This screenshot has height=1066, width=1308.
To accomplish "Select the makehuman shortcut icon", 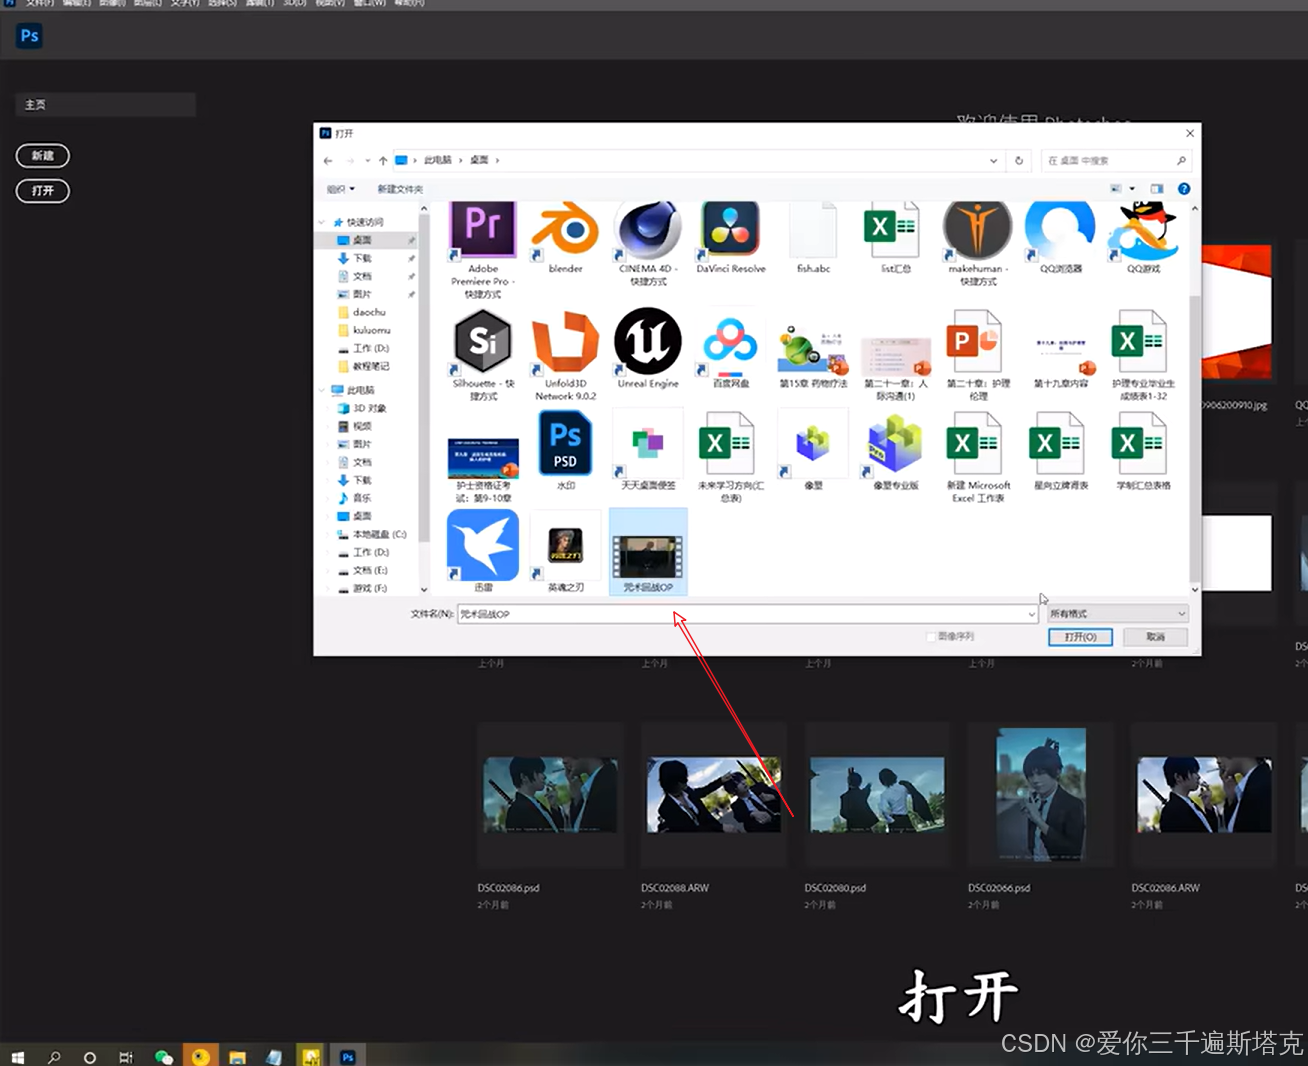I will pos(978,230).
